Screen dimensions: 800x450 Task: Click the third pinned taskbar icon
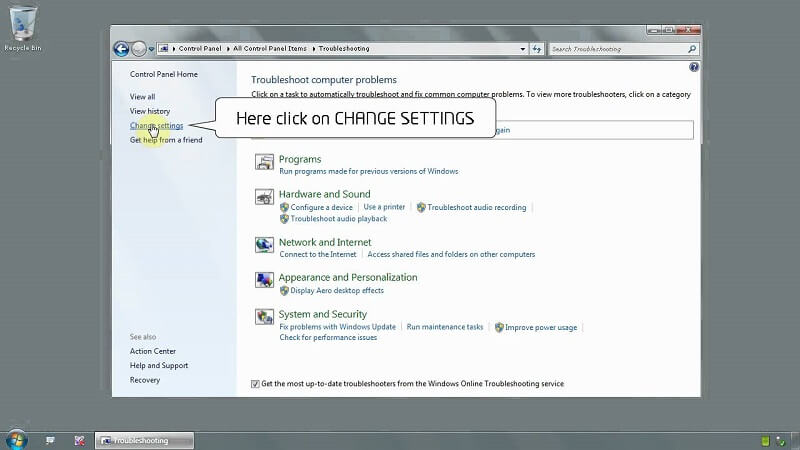point(80,440)
